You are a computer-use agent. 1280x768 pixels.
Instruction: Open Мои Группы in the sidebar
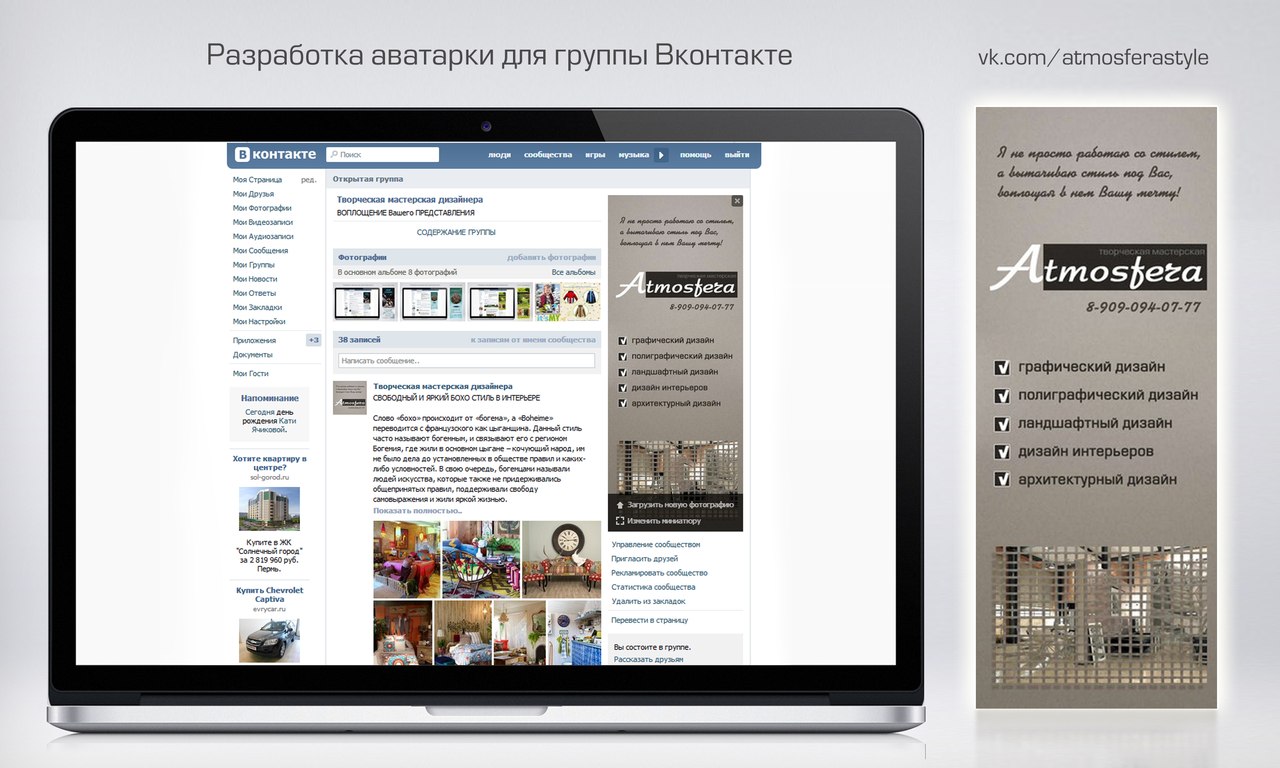point(254,265)
